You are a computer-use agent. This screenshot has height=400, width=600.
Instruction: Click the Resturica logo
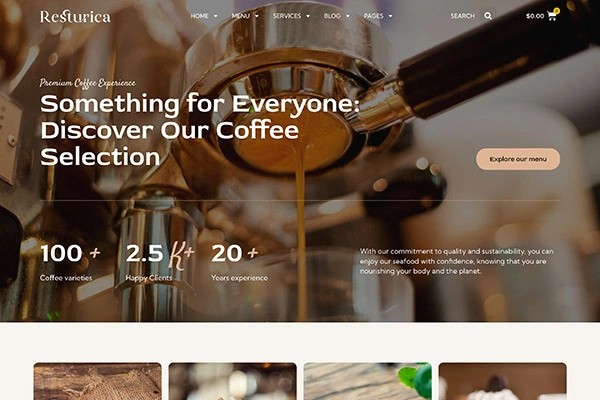75,16
